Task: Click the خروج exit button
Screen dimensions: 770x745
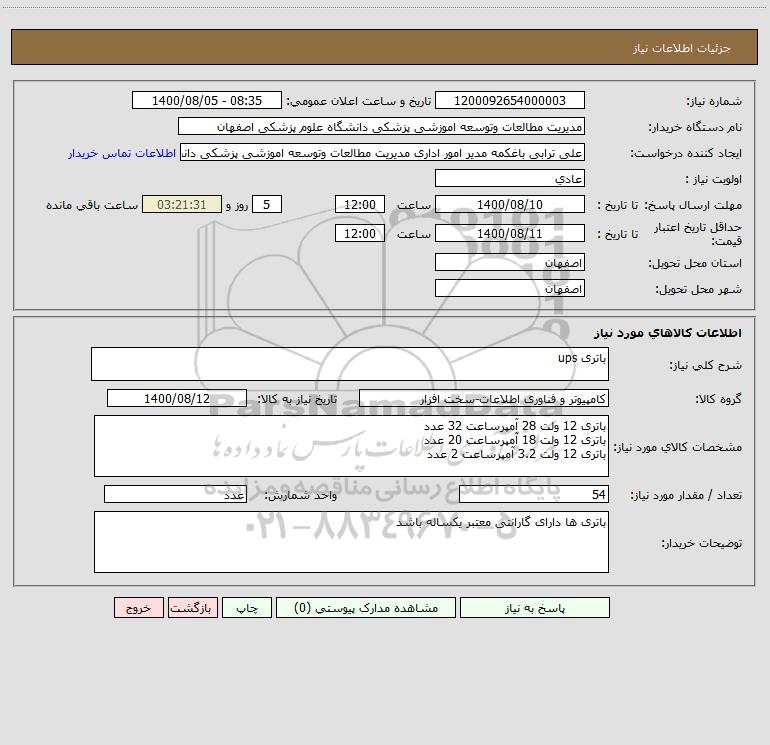Action: (138, 607)
